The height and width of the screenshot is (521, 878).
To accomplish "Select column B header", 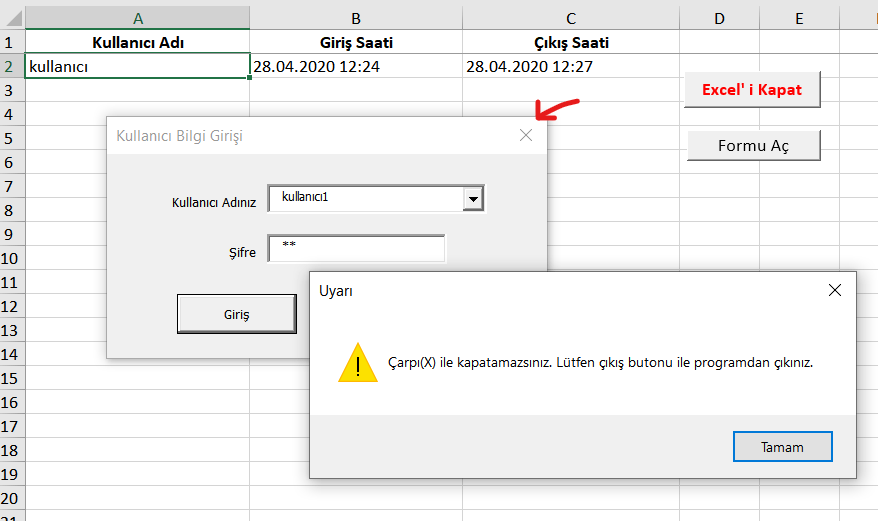I will pyautogui.click(x=356, y=18).
